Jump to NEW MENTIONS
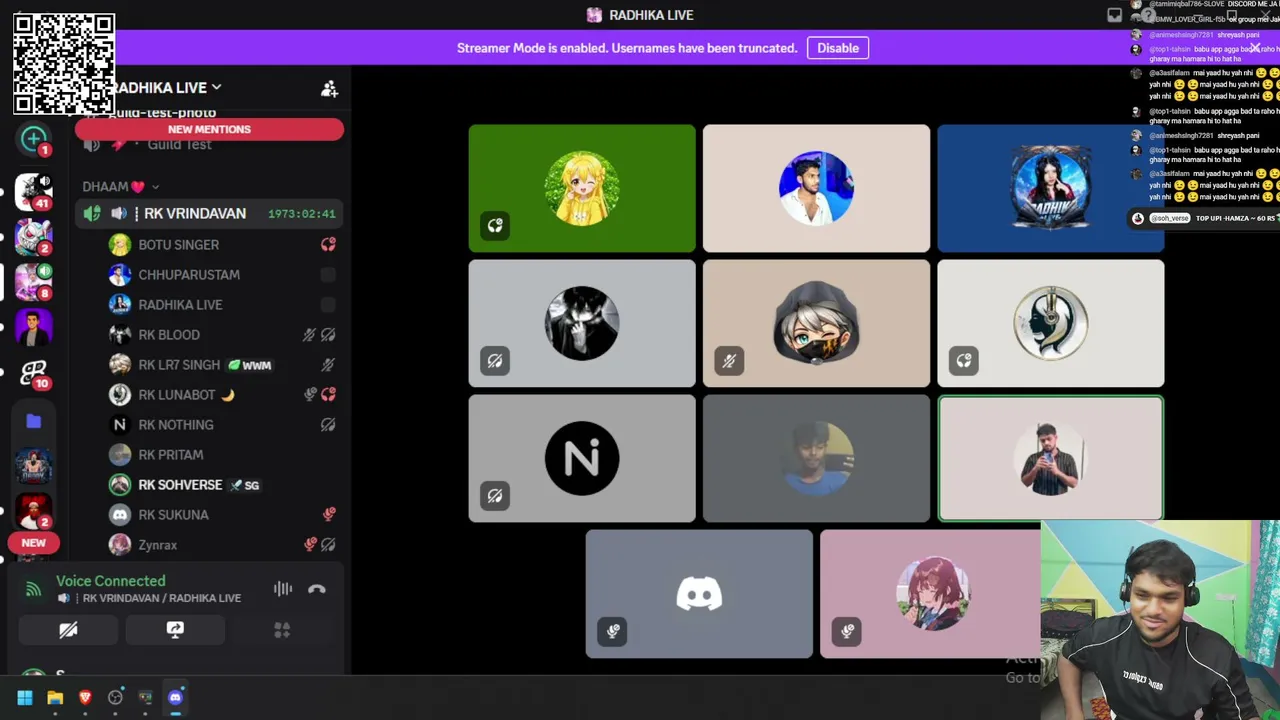 point(209,129)
